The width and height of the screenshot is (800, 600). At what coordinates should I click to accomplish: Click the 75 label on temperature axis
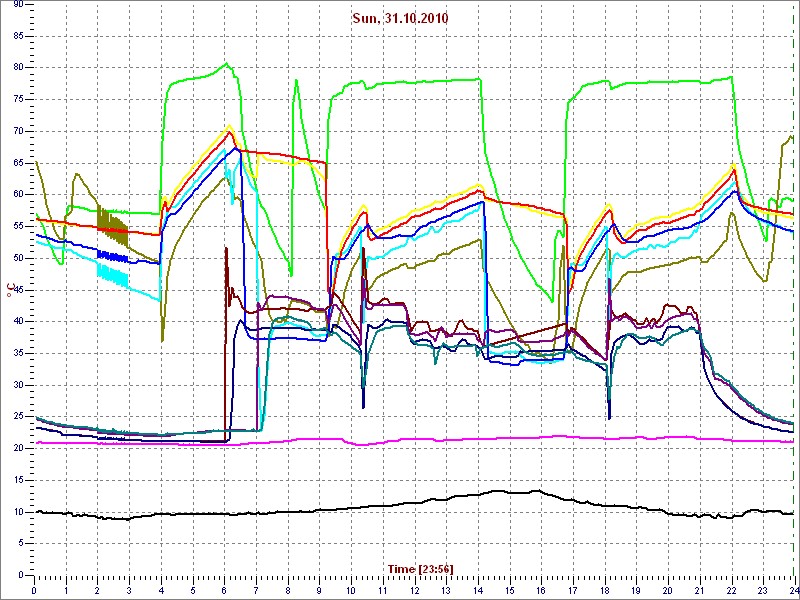pyautogui.click(x=18, y=99)
